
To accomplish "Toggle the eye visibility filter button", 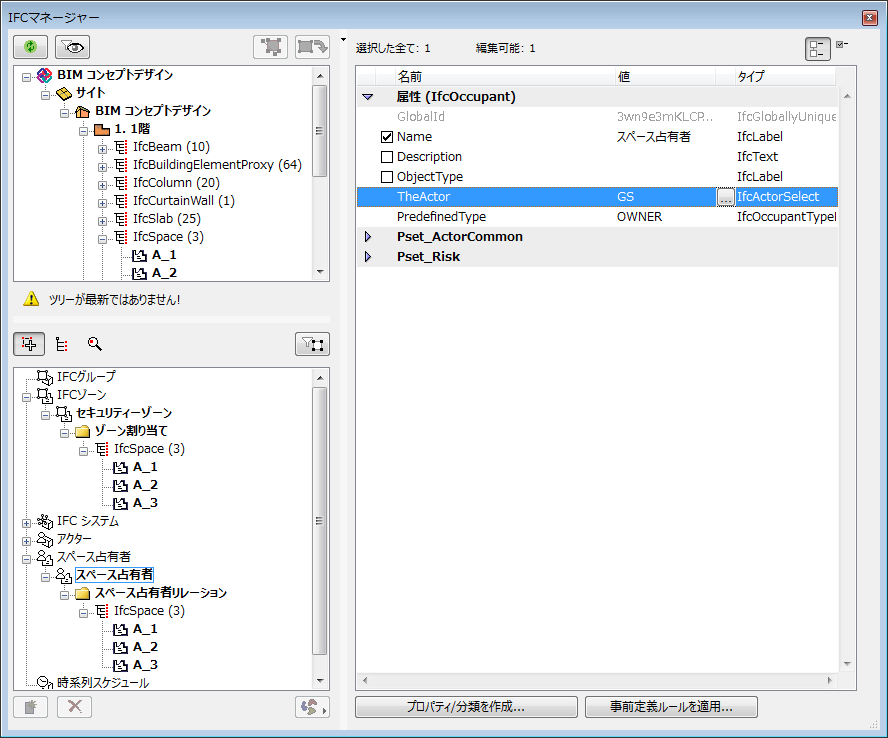I will pos(72,47).
